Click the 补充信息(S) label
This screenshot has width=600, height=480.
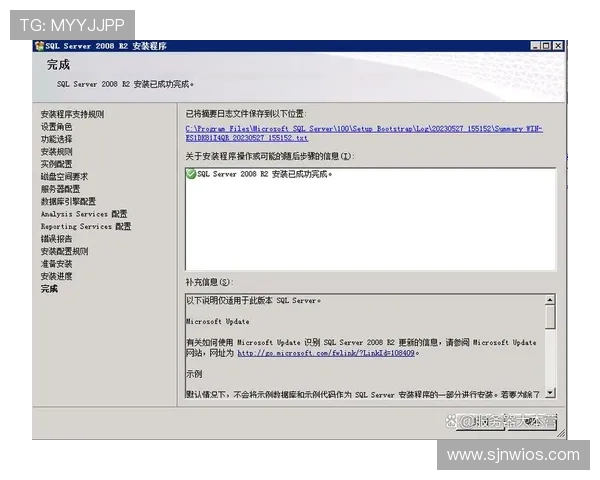click(209, 282)
